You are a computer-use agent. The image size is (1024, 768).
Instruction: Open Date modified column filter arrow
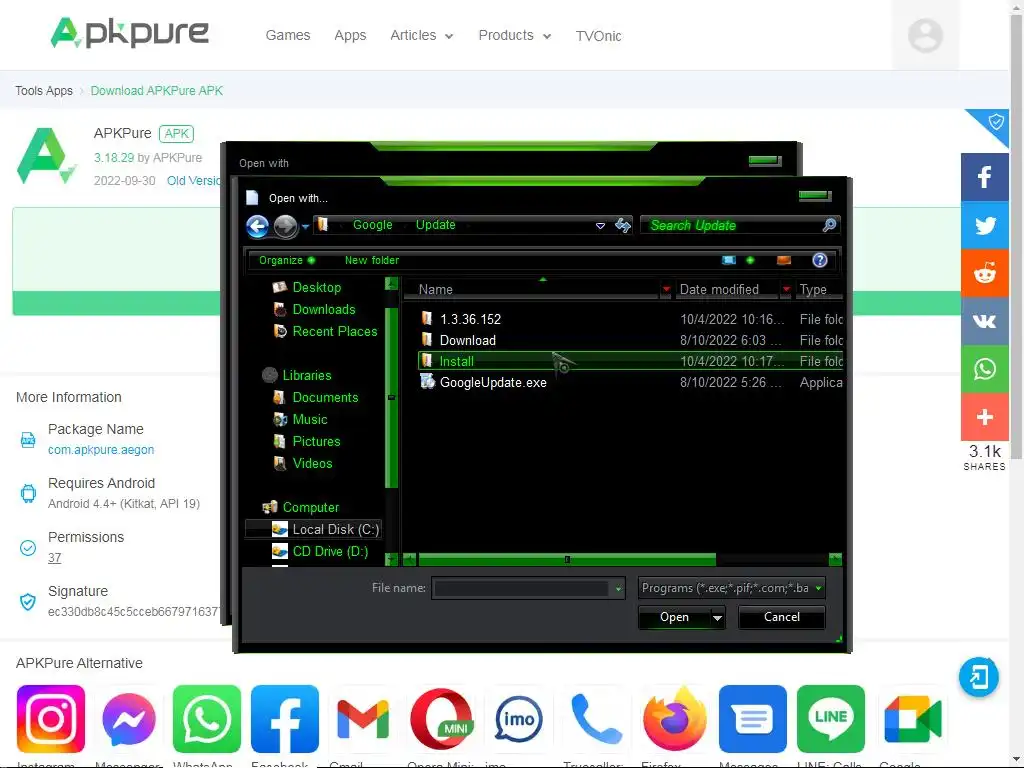(x=786, y=289)
